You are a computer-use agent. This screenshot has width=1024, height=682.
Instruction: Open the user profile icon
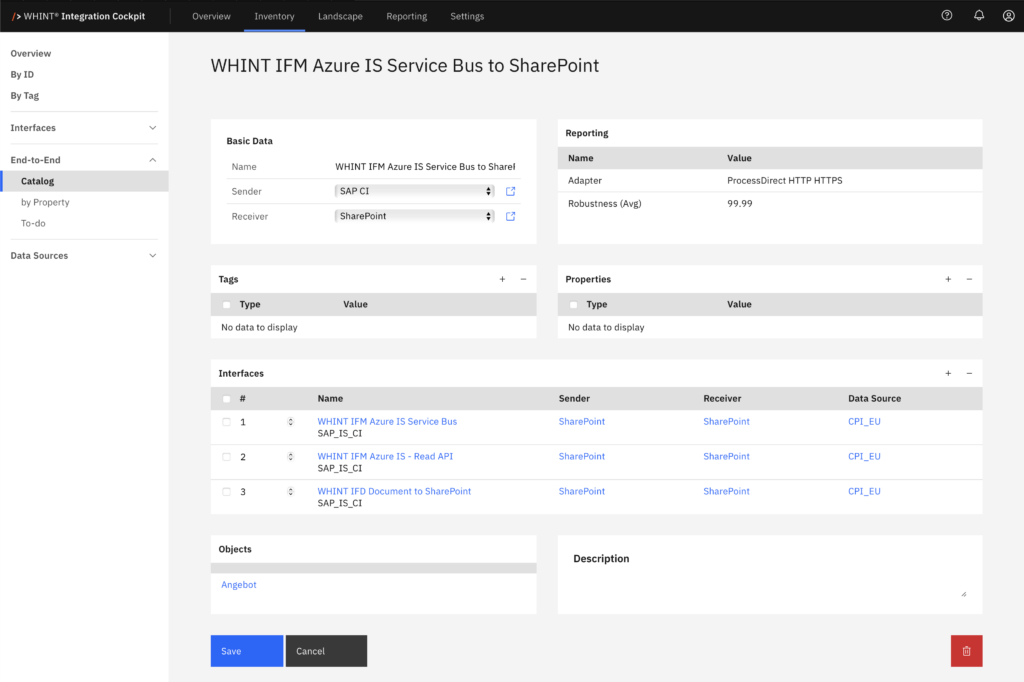pyautogui.click(x=1008, y=16)
